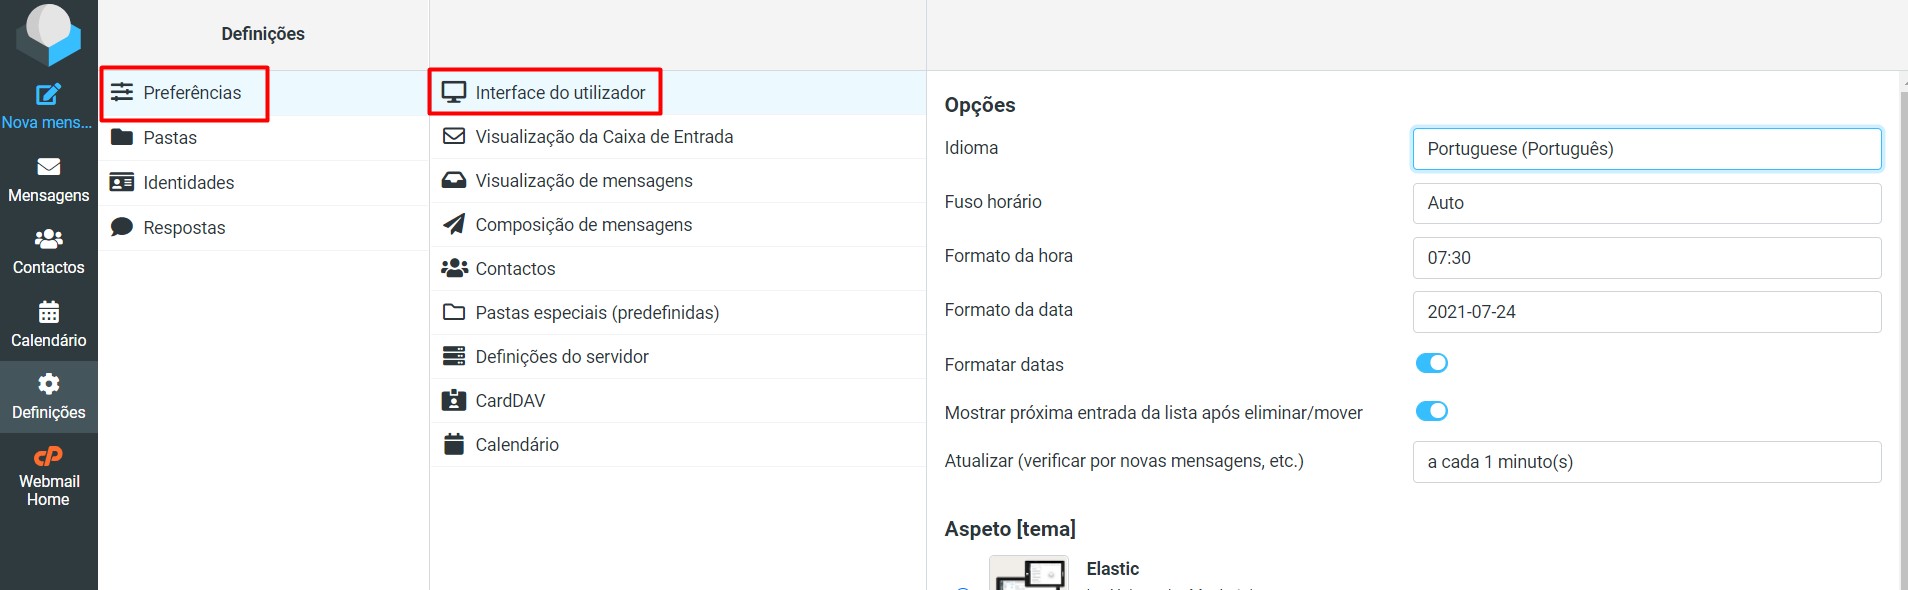Click the Opções heading

(x=980, y=105)
